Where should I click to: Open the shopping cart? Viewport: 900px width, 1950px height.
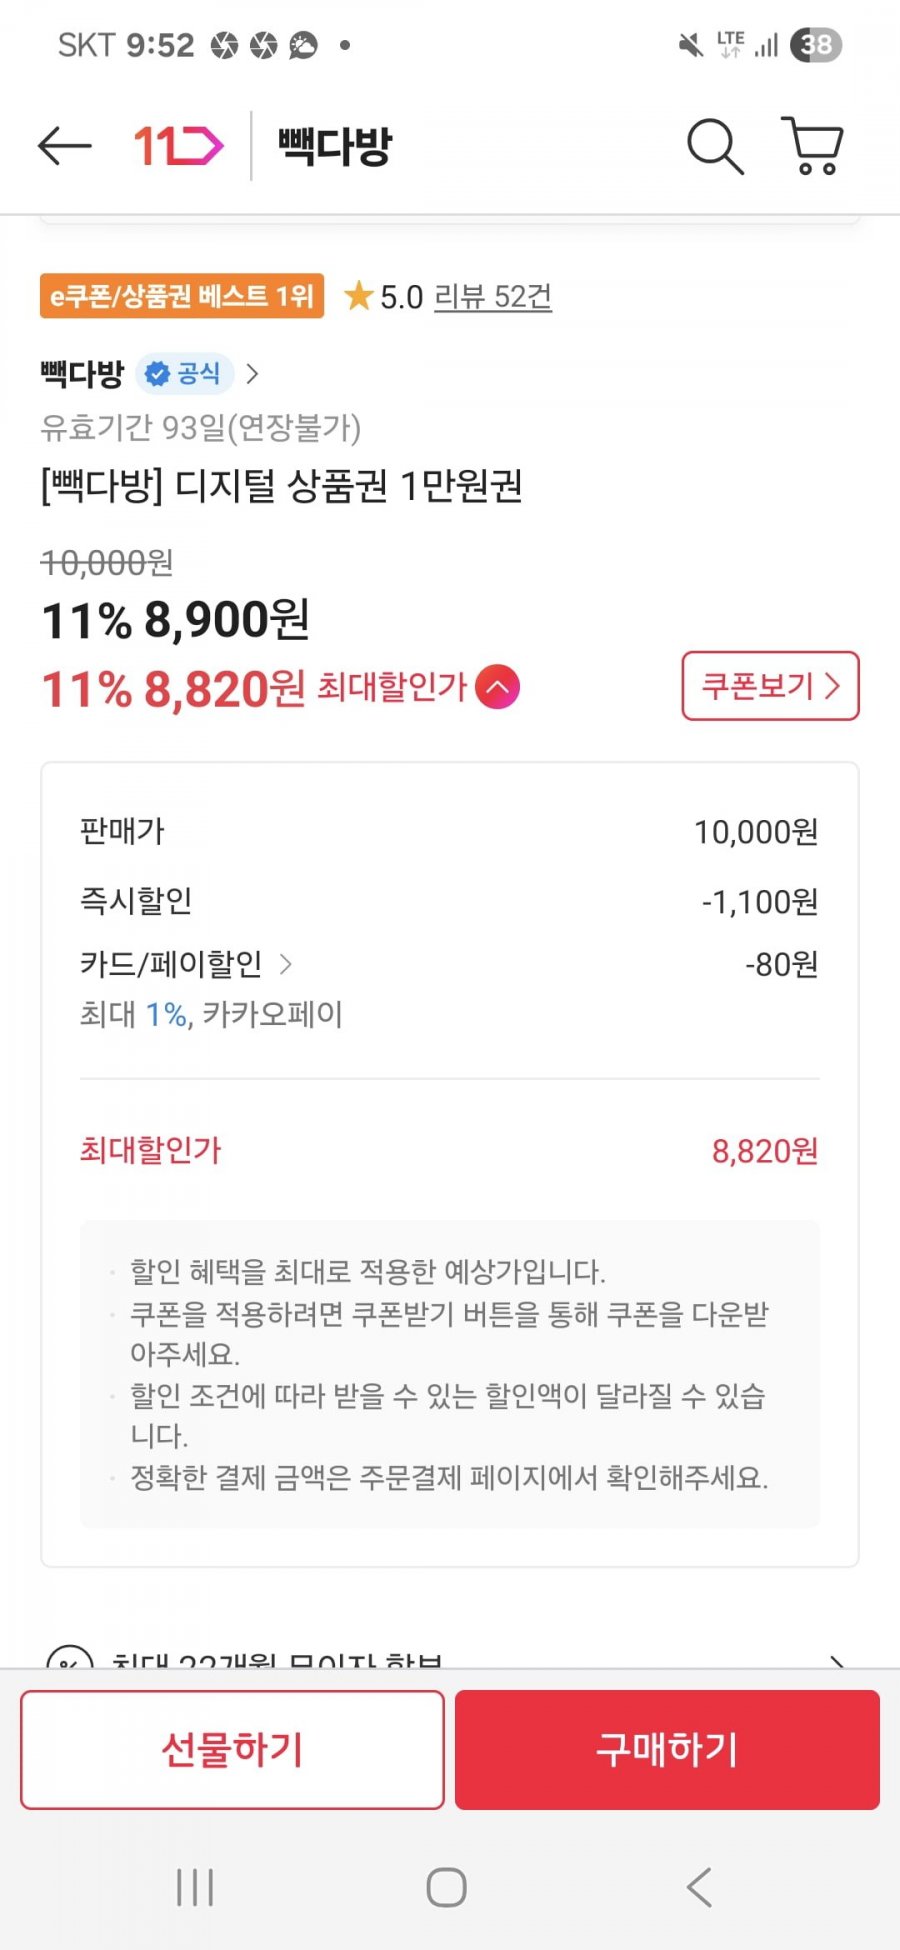(813, 146)
